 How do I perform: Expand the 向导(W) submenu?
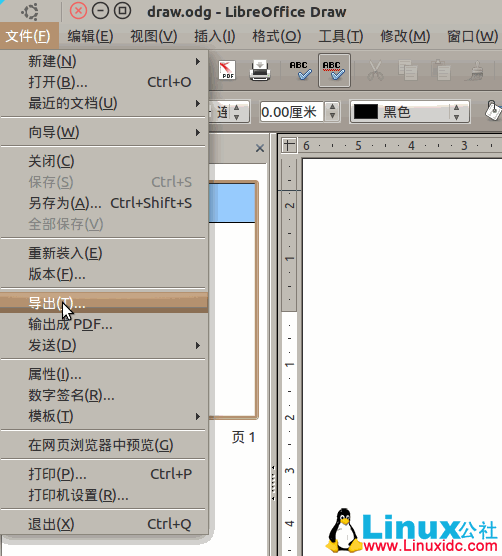coord(104,132)
